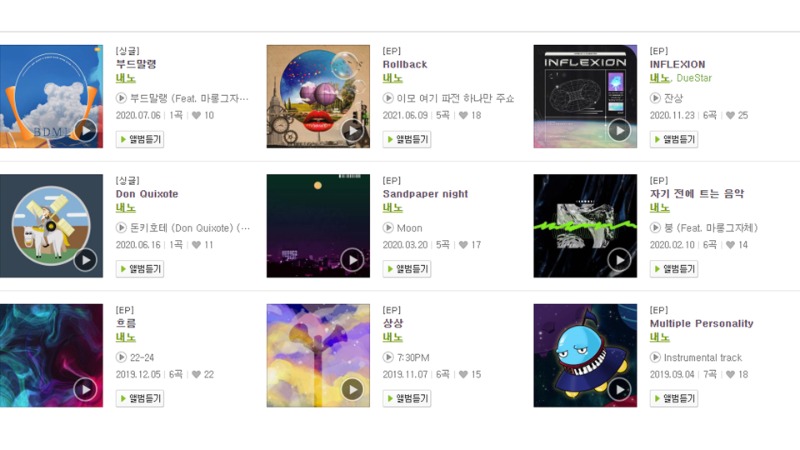Click small play icon beside 7:30PM track

(388, 357)
